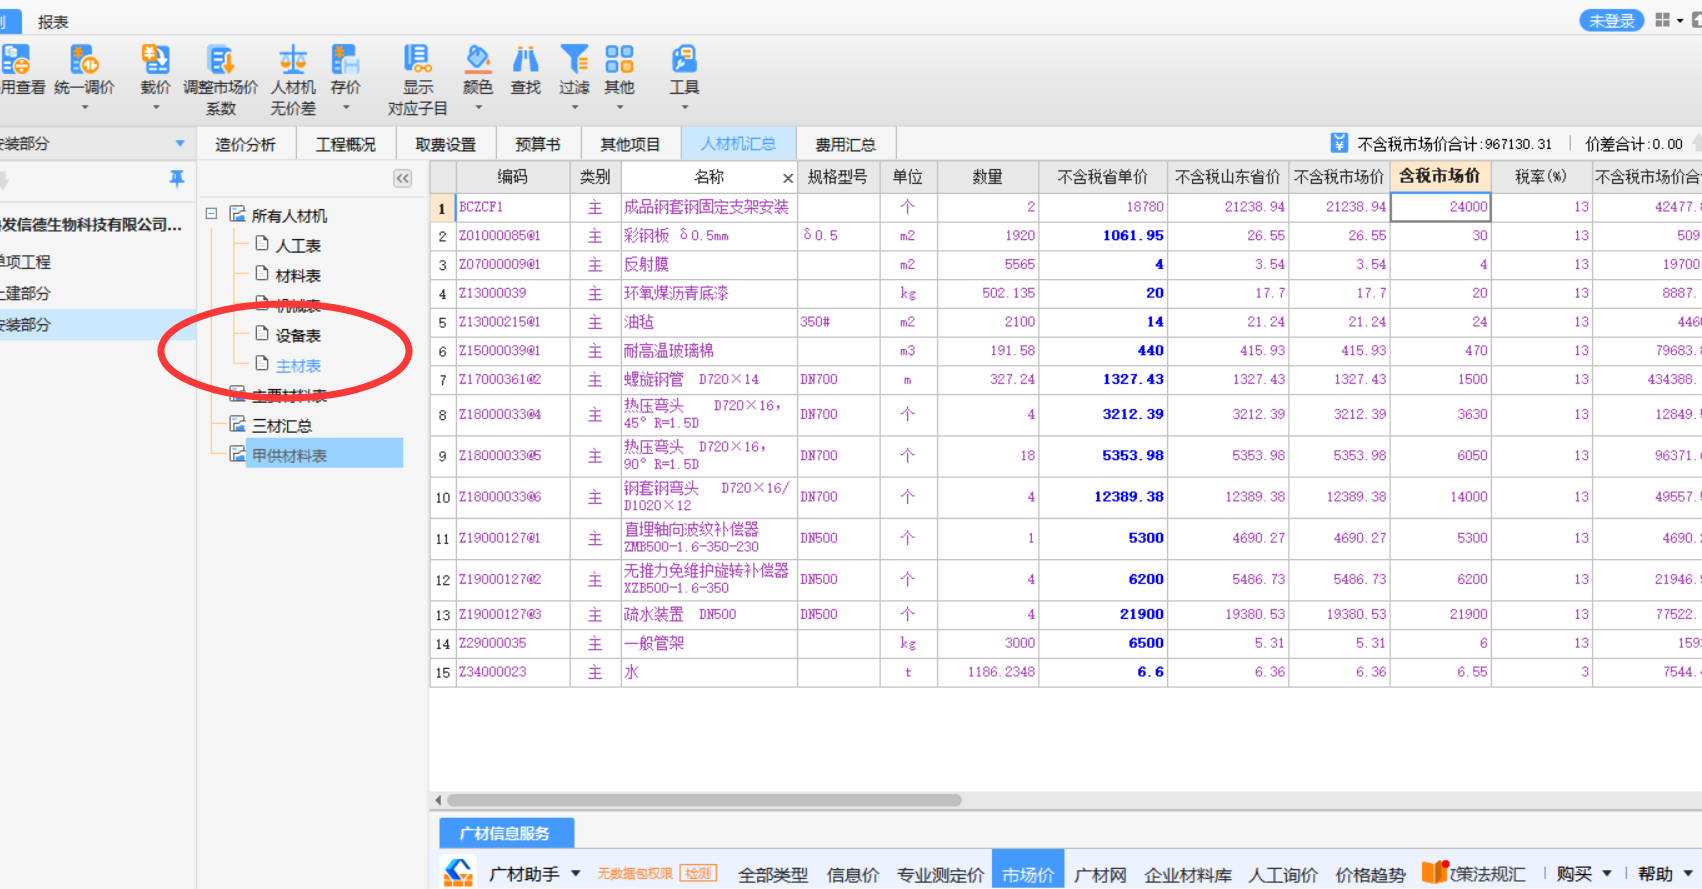Open the 安装部分 section dropdown

[180, 144]
